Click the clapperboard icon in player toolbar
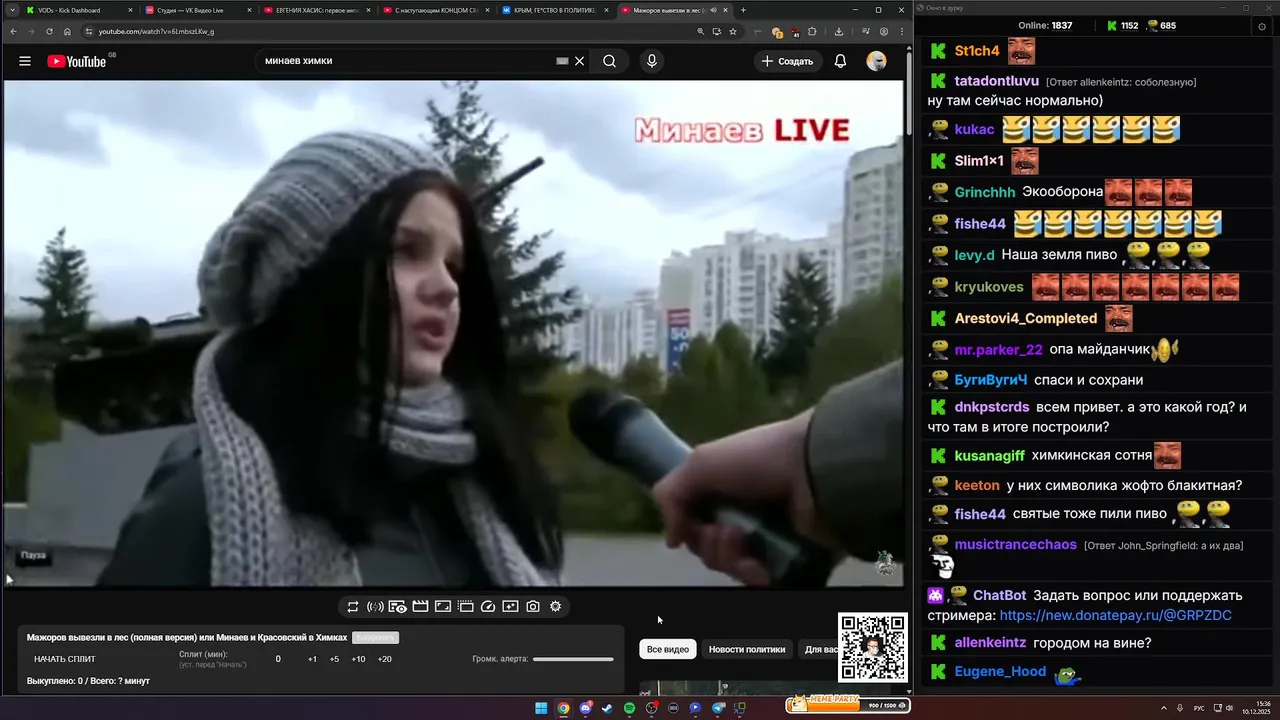 420,606
